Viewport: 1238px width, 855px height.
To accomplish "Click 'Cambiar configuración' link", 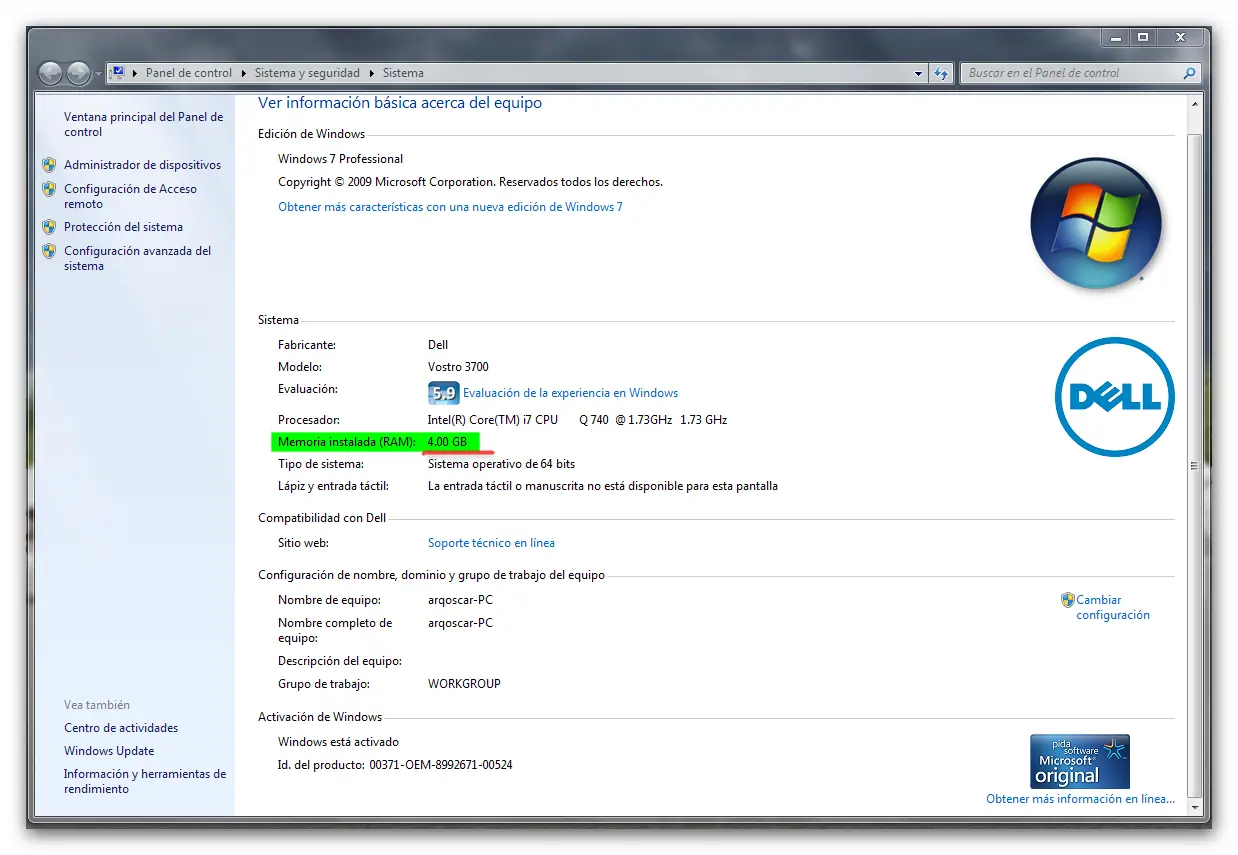I will tap(1113, 607).
